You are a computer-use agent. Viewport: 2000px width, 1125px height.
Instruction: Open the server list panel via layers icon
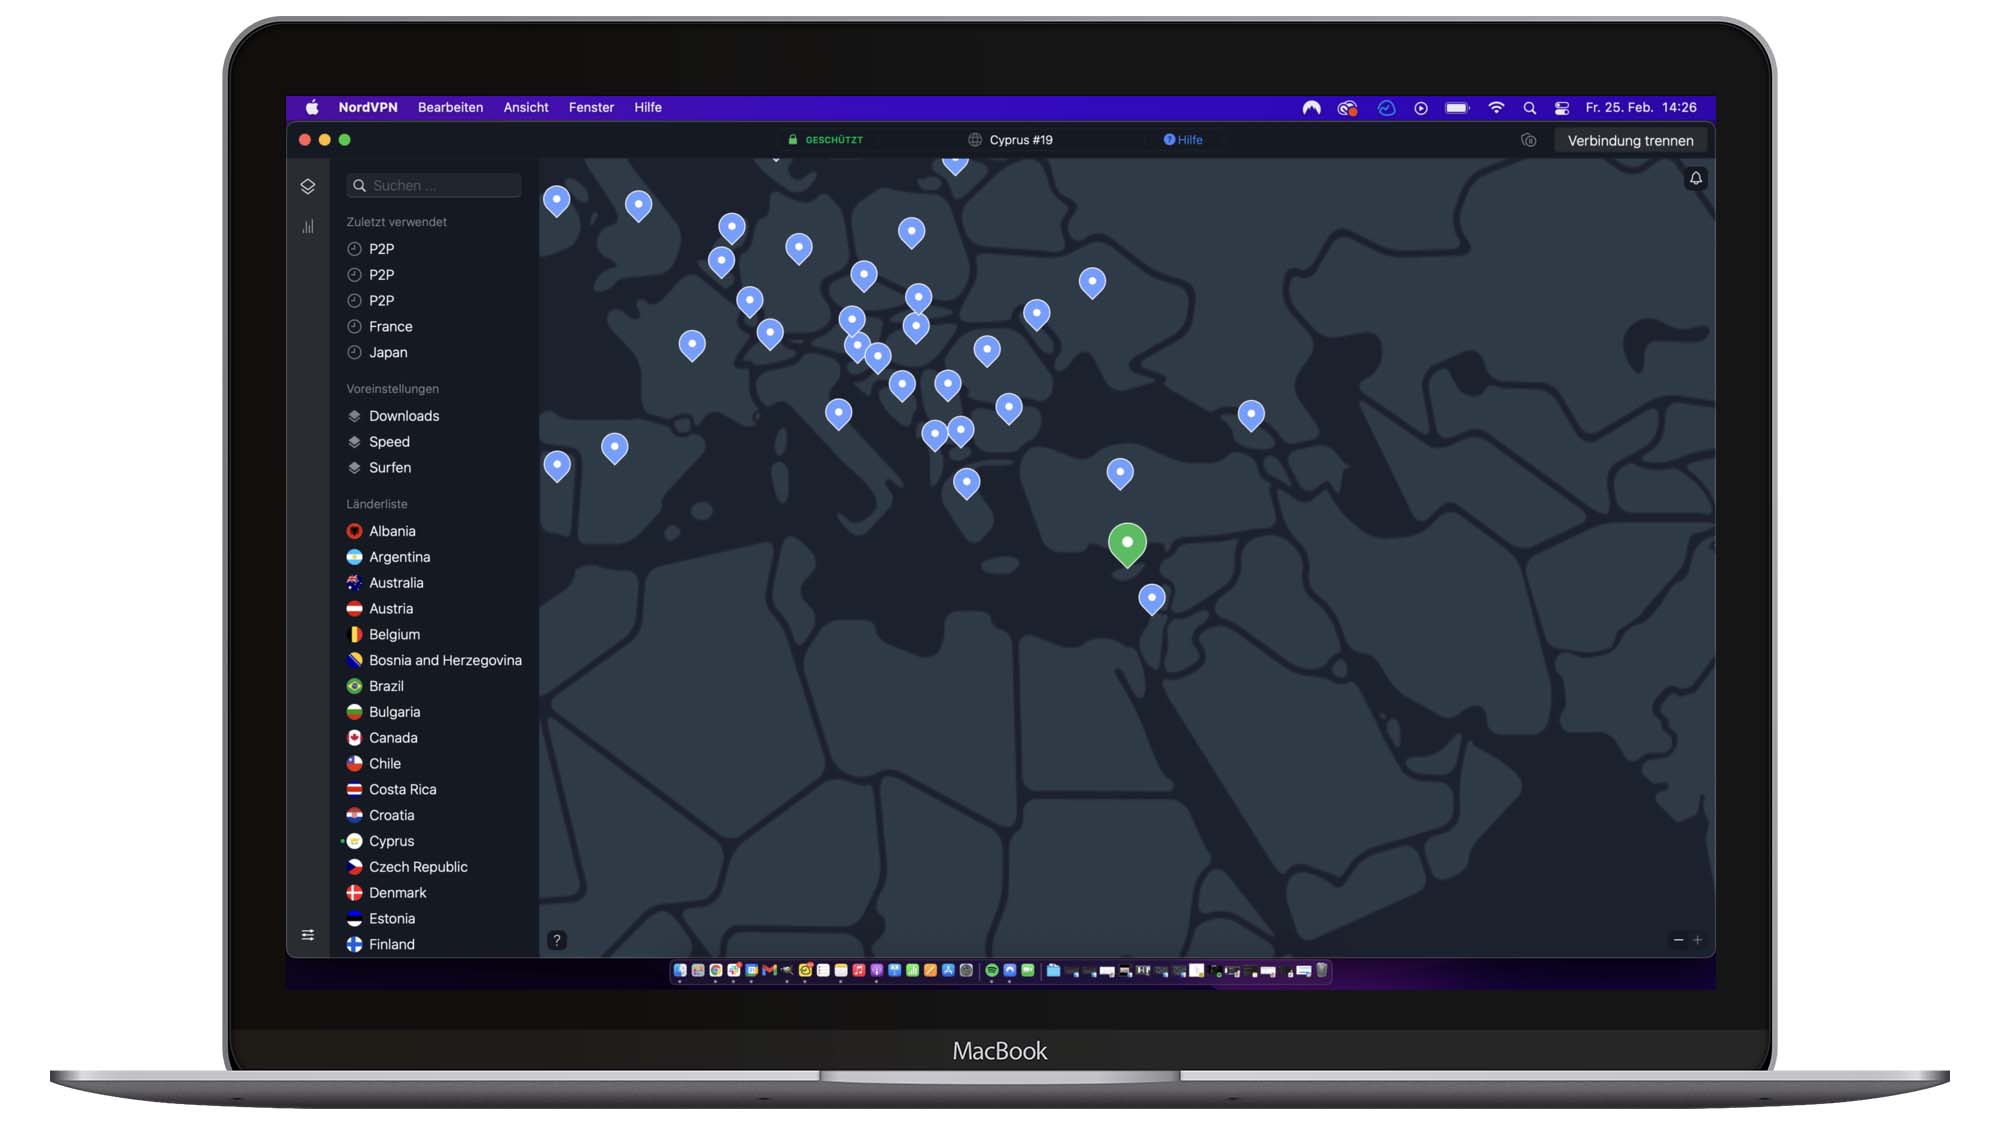coord(307,186)
